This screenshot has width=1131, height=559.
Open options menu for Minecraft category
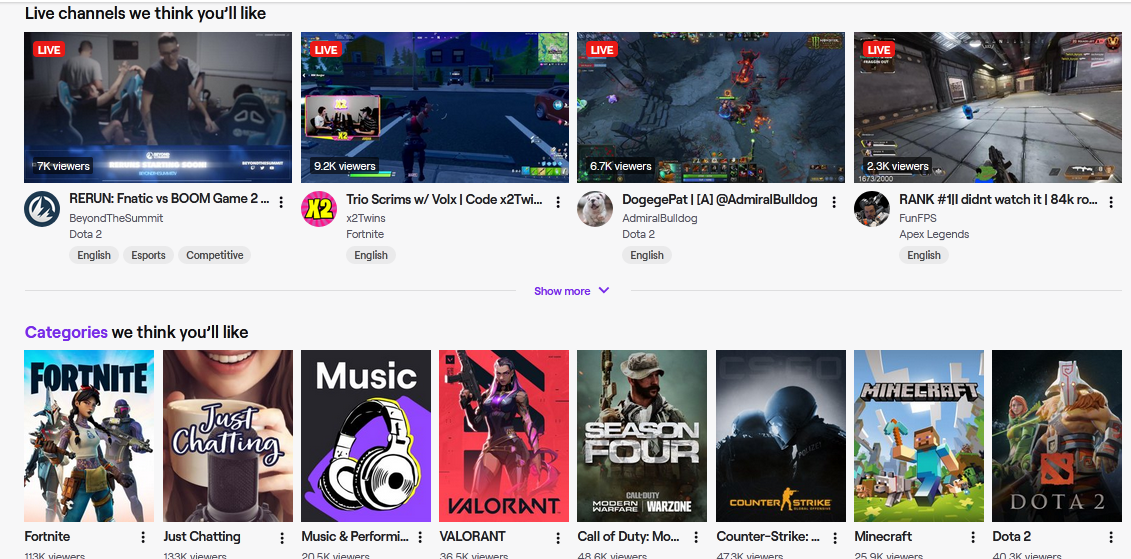pos(973,537)
